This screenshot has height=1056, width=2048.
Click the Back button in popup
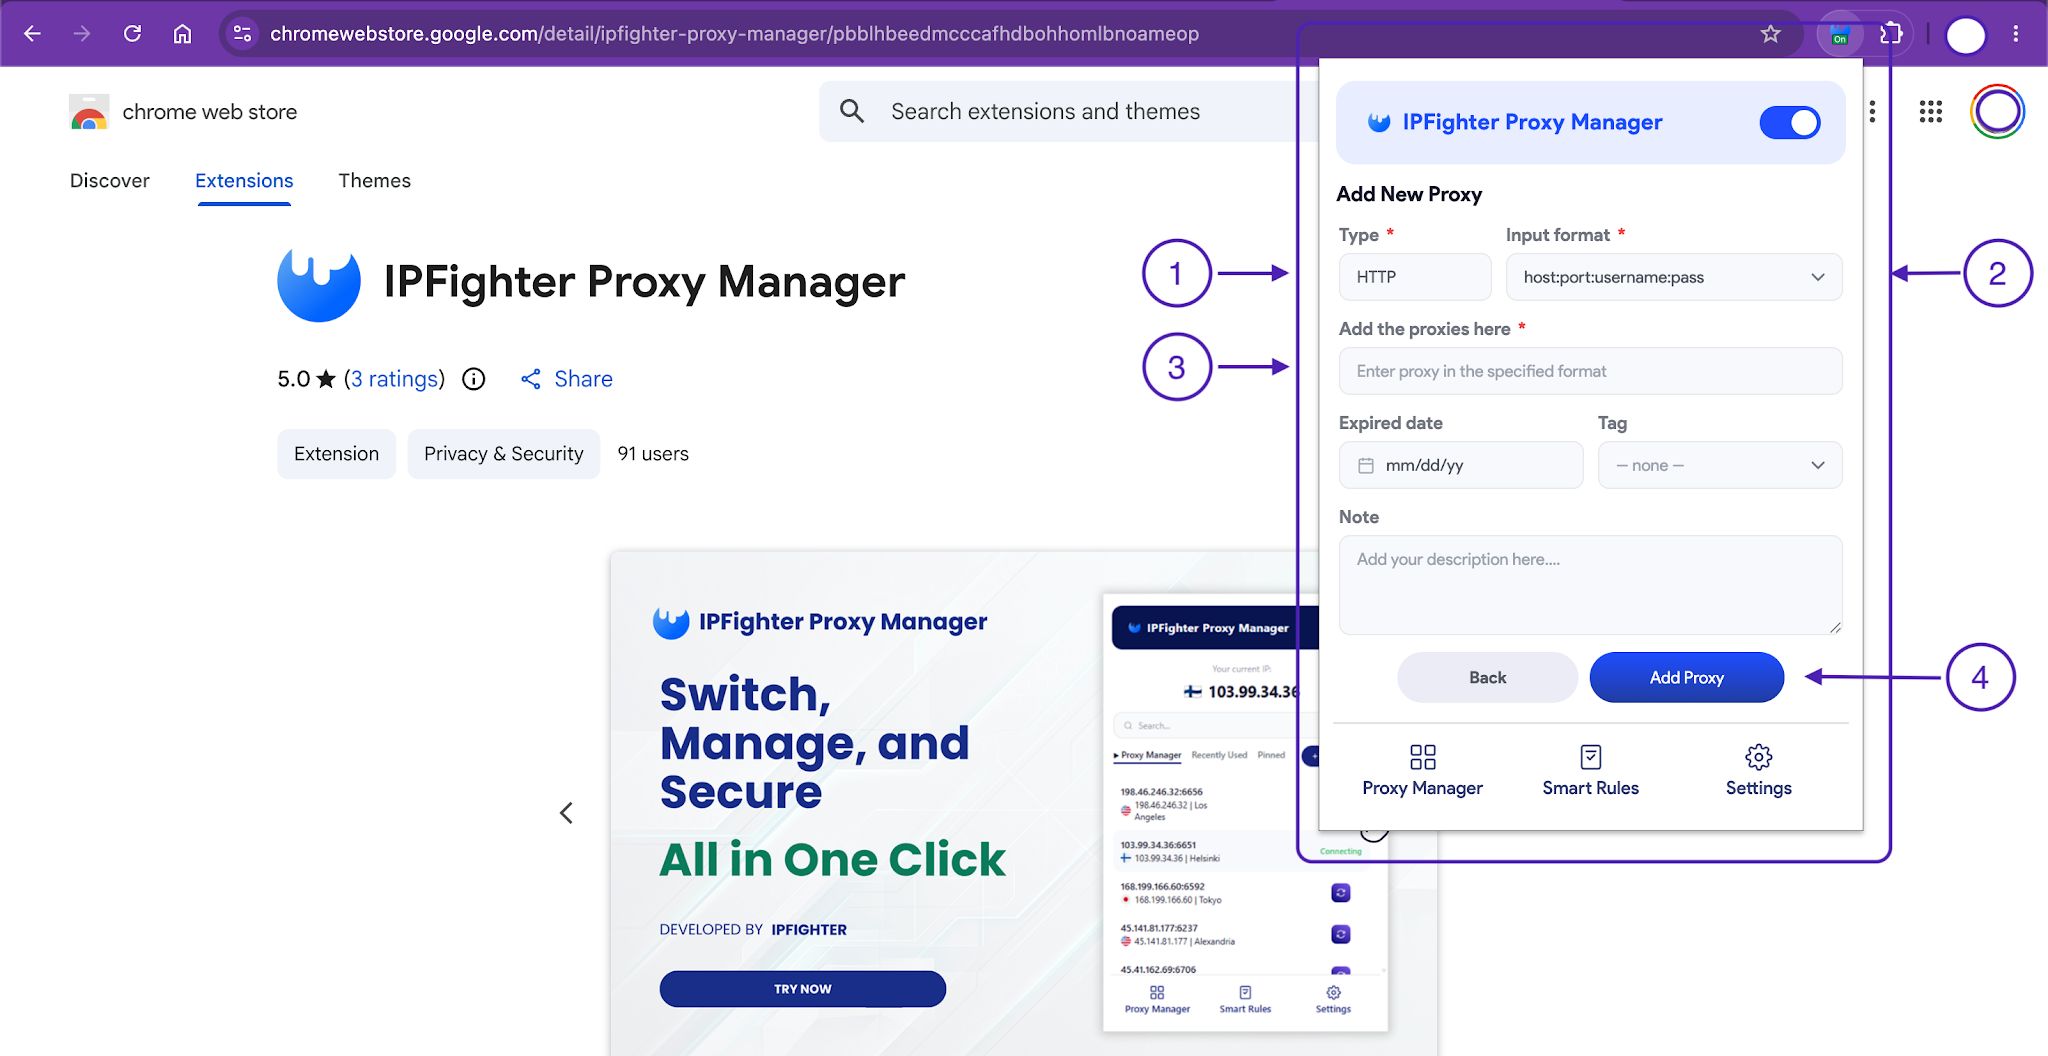(x=1487, y=677)
